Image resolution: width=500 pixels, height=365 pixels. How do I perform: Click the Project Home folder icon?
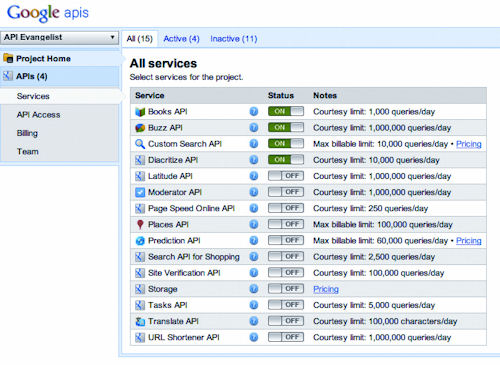point(8,58)
